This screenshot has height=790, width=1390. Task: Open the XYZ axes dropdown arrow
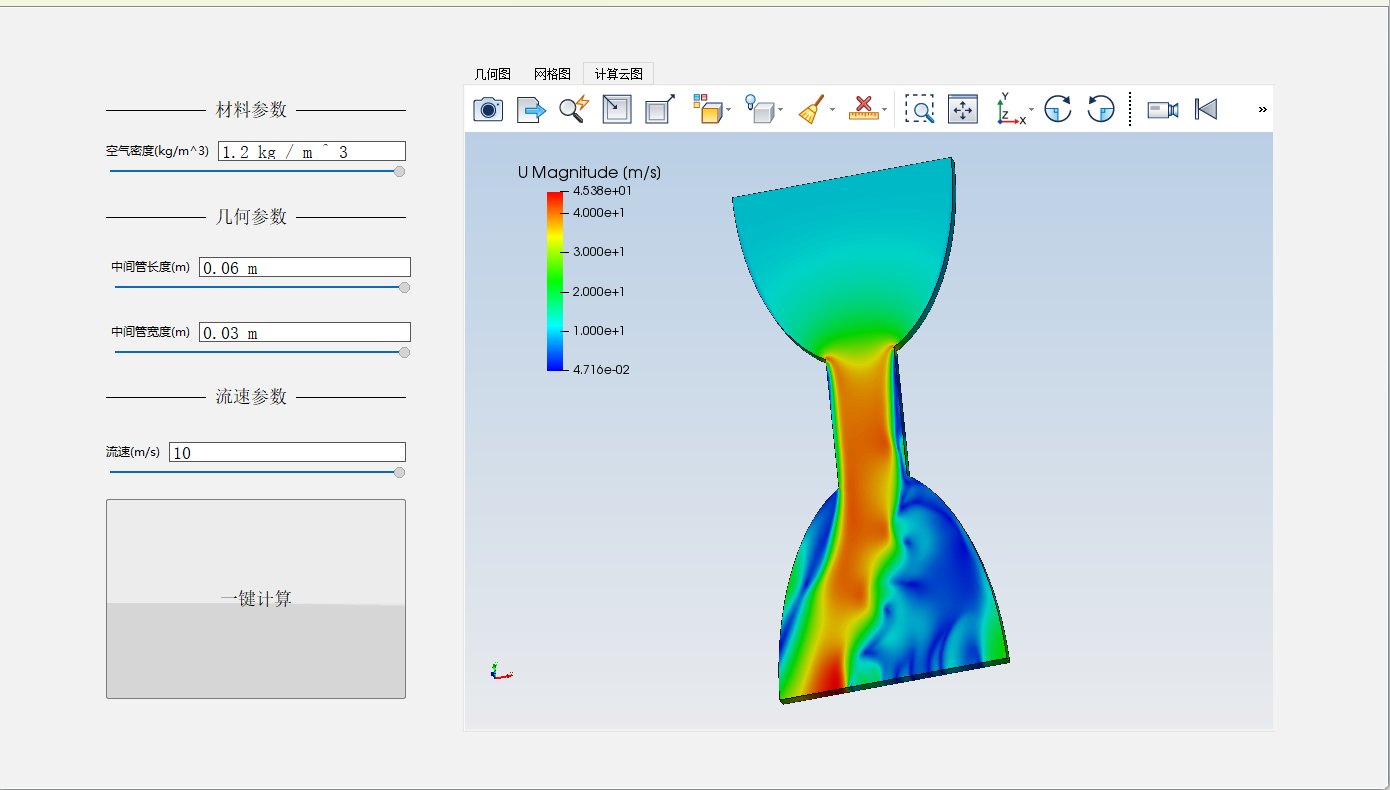(1031, 110)
